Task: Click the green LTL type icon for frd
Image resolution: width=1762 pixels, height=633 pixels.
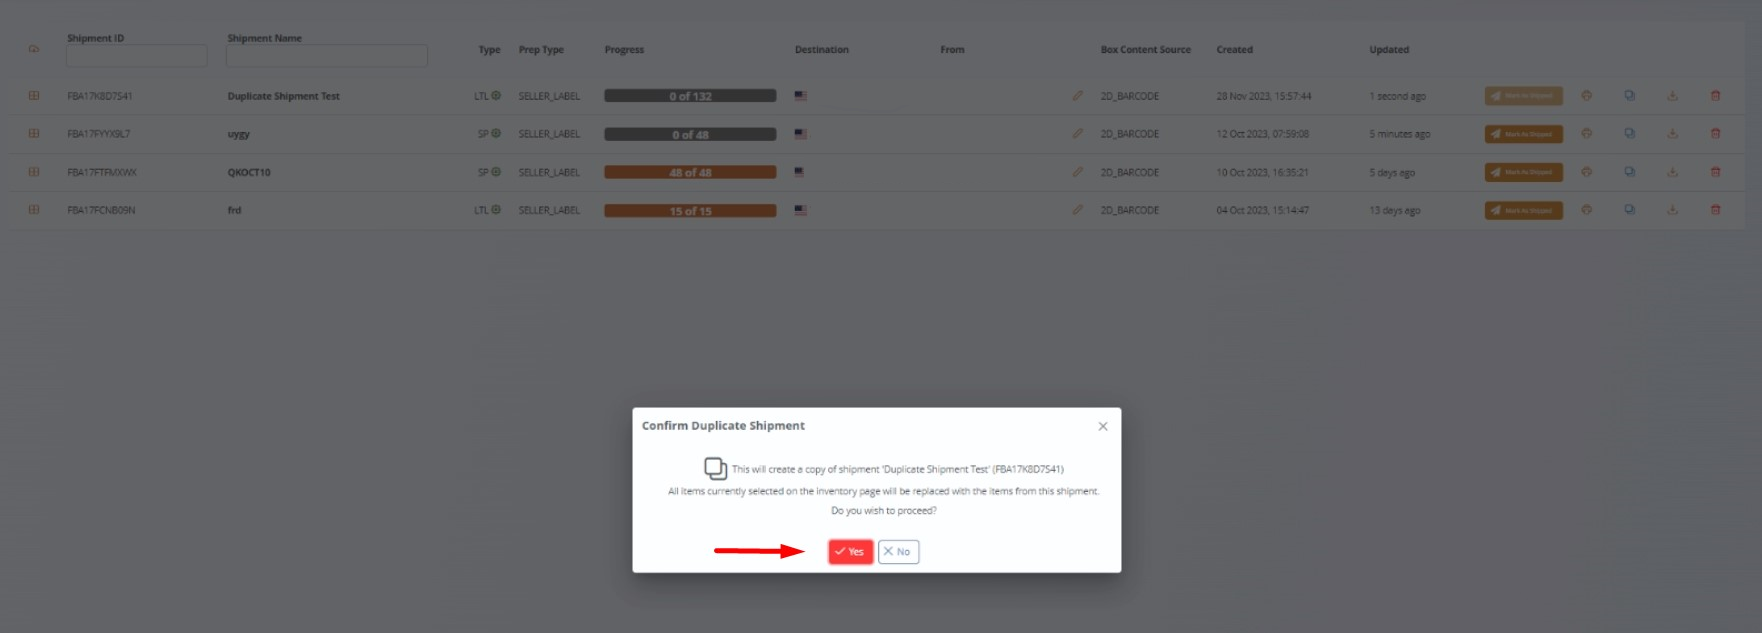Action: [496, 210]
